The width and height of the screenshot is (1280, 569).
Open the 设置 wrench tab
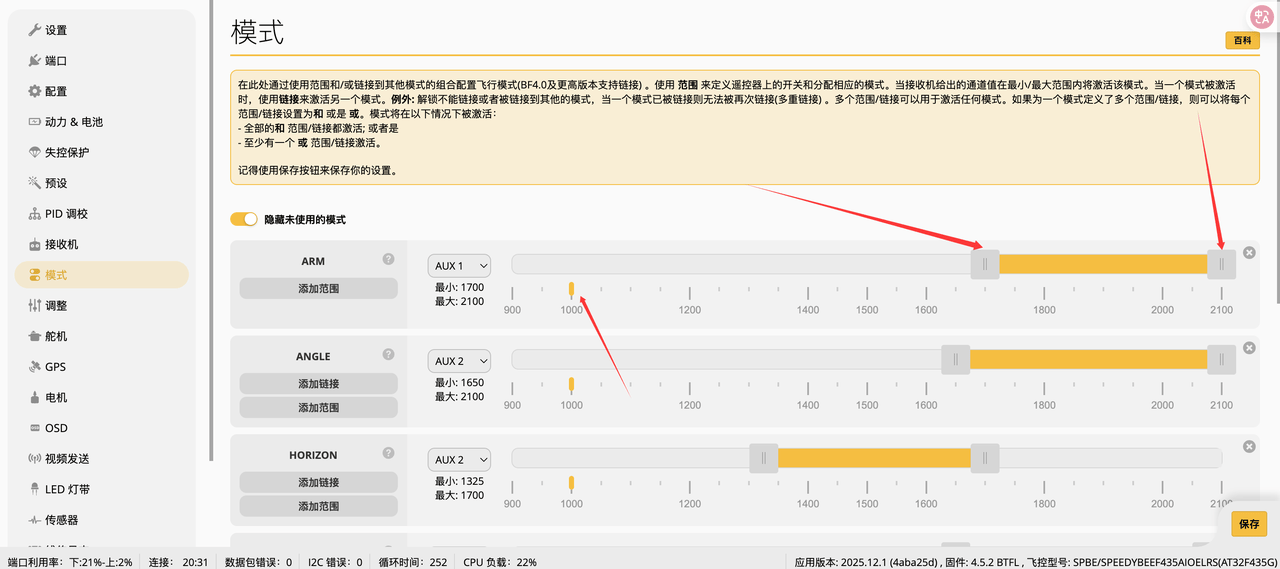click(47, 30)
